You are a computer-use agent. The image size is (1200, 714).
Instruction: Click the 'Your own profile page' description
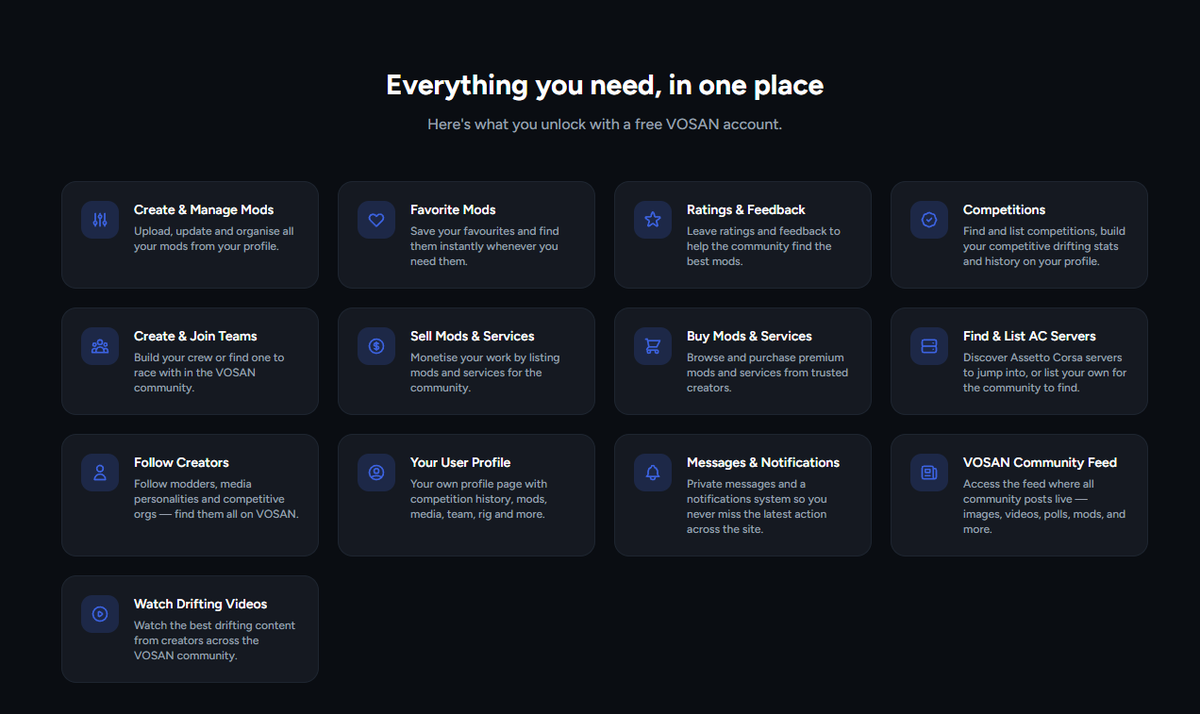[x=479, y=499]
